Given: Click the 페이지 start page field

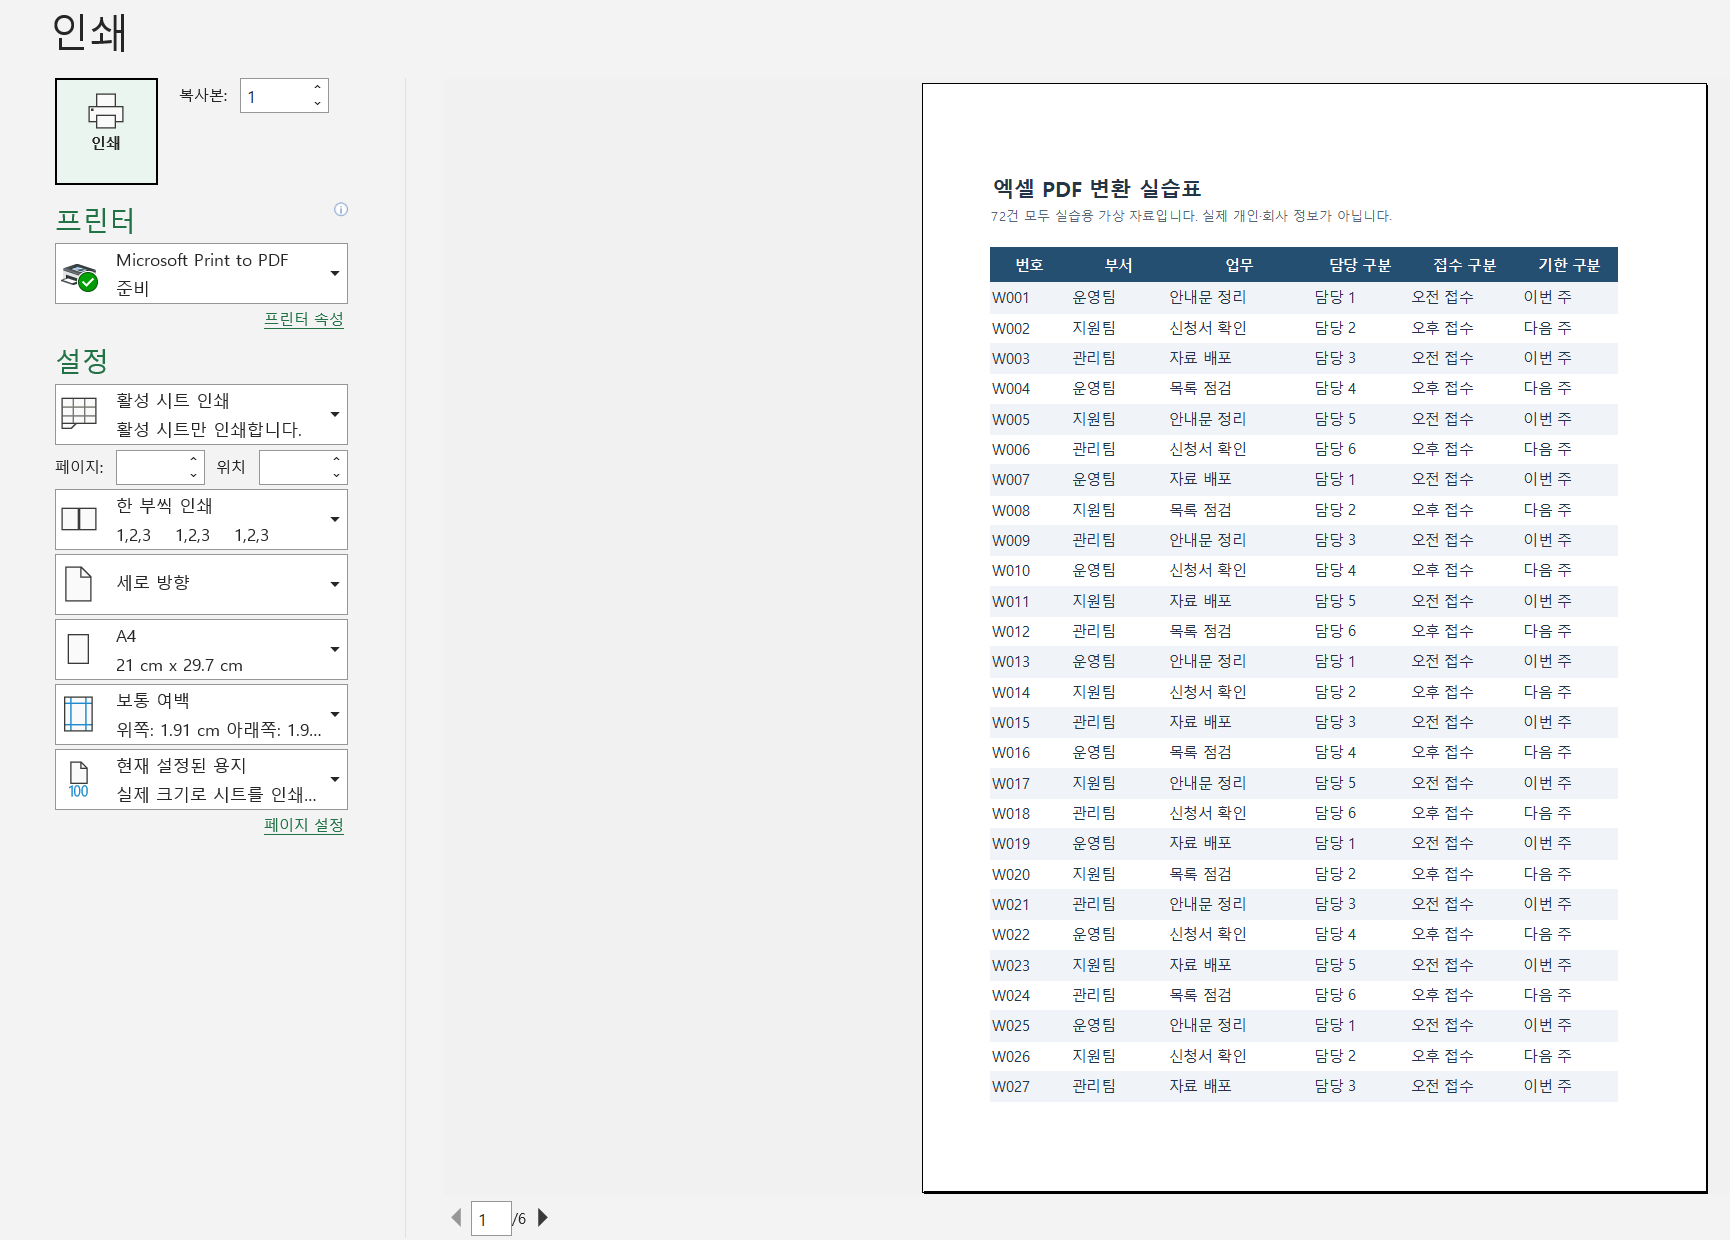Looking at the screenshot, I should pyautogui.click(x=151, y=467).
